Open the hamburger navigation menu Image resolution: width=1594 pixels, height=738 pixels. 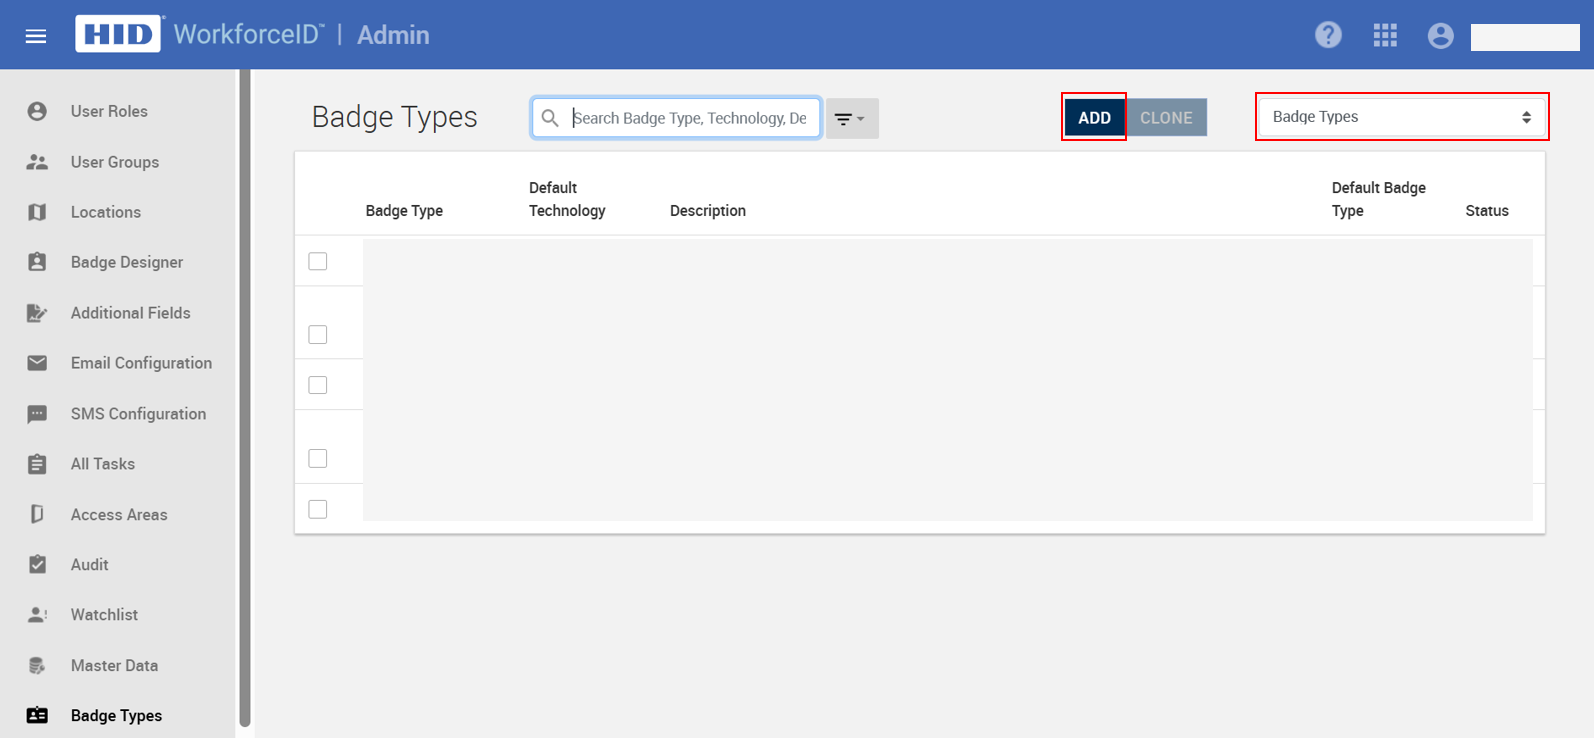click(x=36, y=36)
